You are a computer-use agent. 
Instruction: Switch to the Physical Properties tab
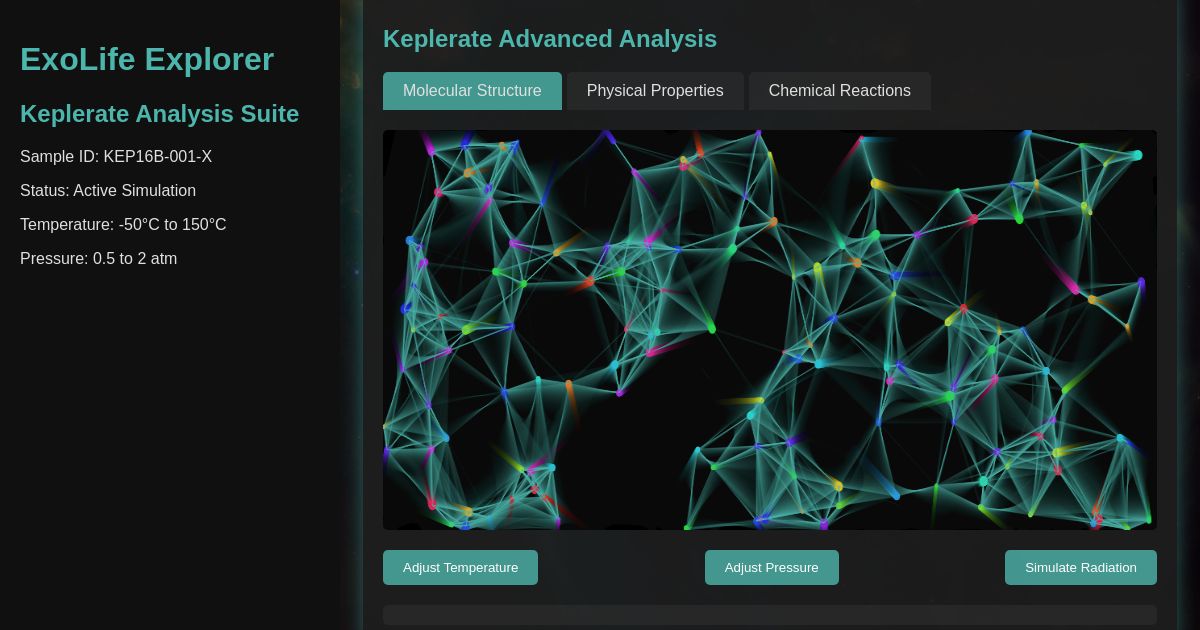[655, 91]
